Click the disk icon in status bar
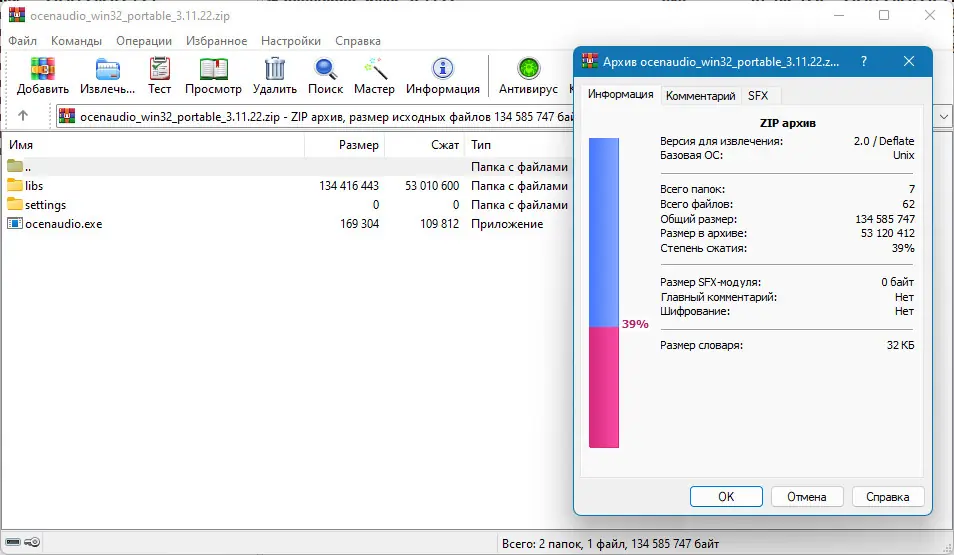The height and width of the screenshot is (555, 954). click(x=13, y=542)
